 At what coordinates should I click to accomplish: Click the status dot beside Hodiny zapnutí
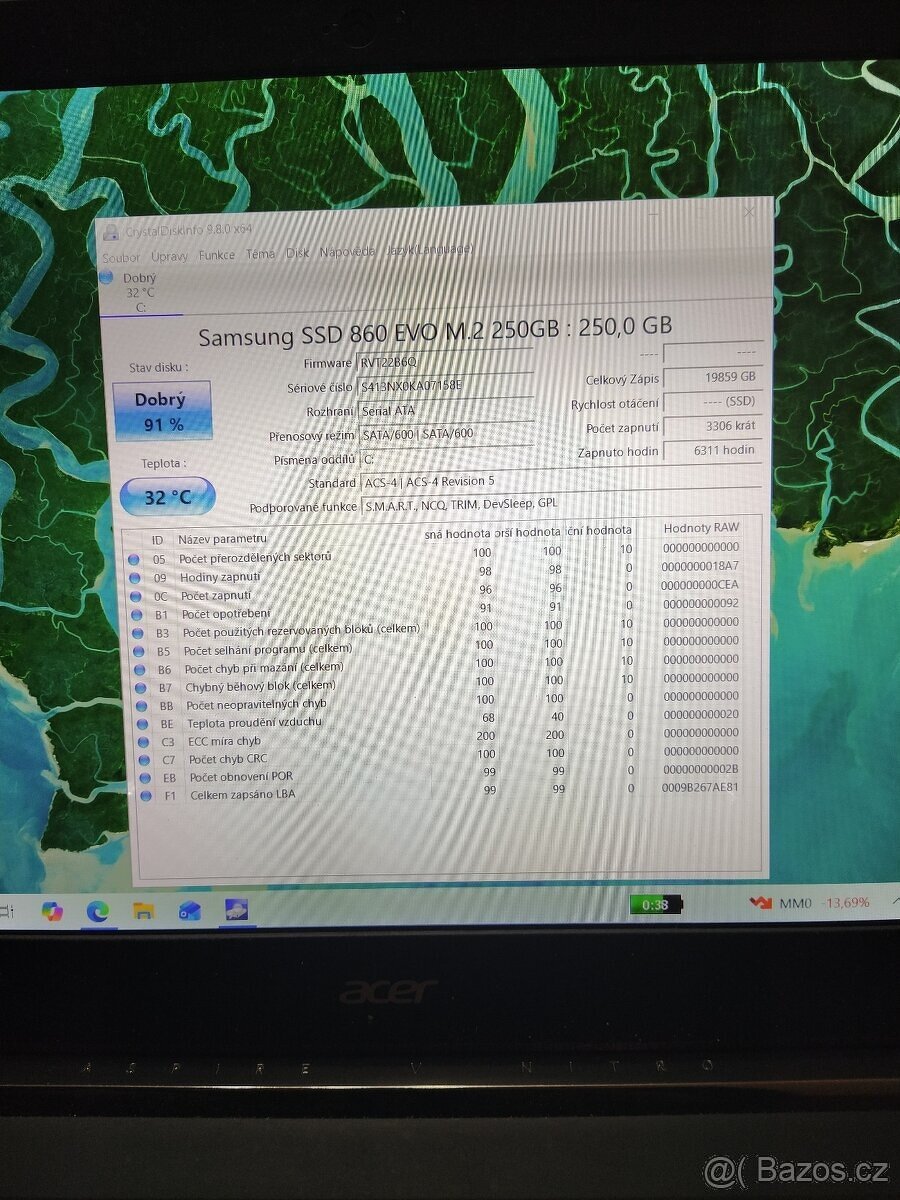pyautogui.click(x=136, y=576)
